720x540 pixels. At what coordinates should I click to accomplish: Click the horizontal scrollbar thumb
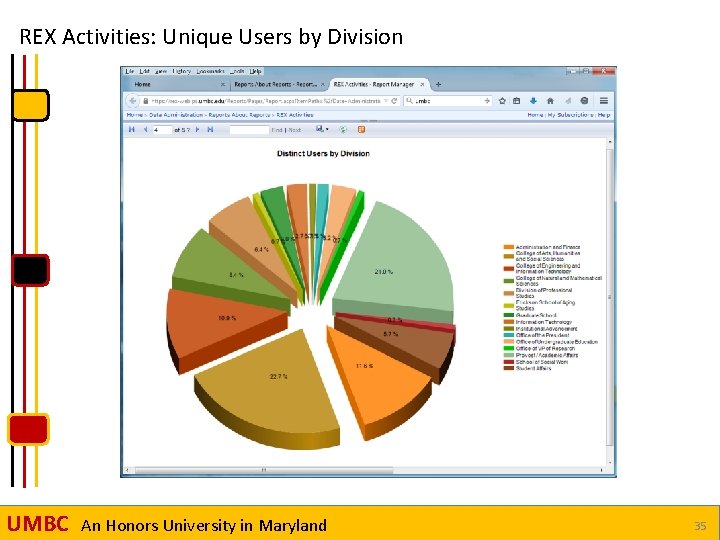tap(264, 470)
